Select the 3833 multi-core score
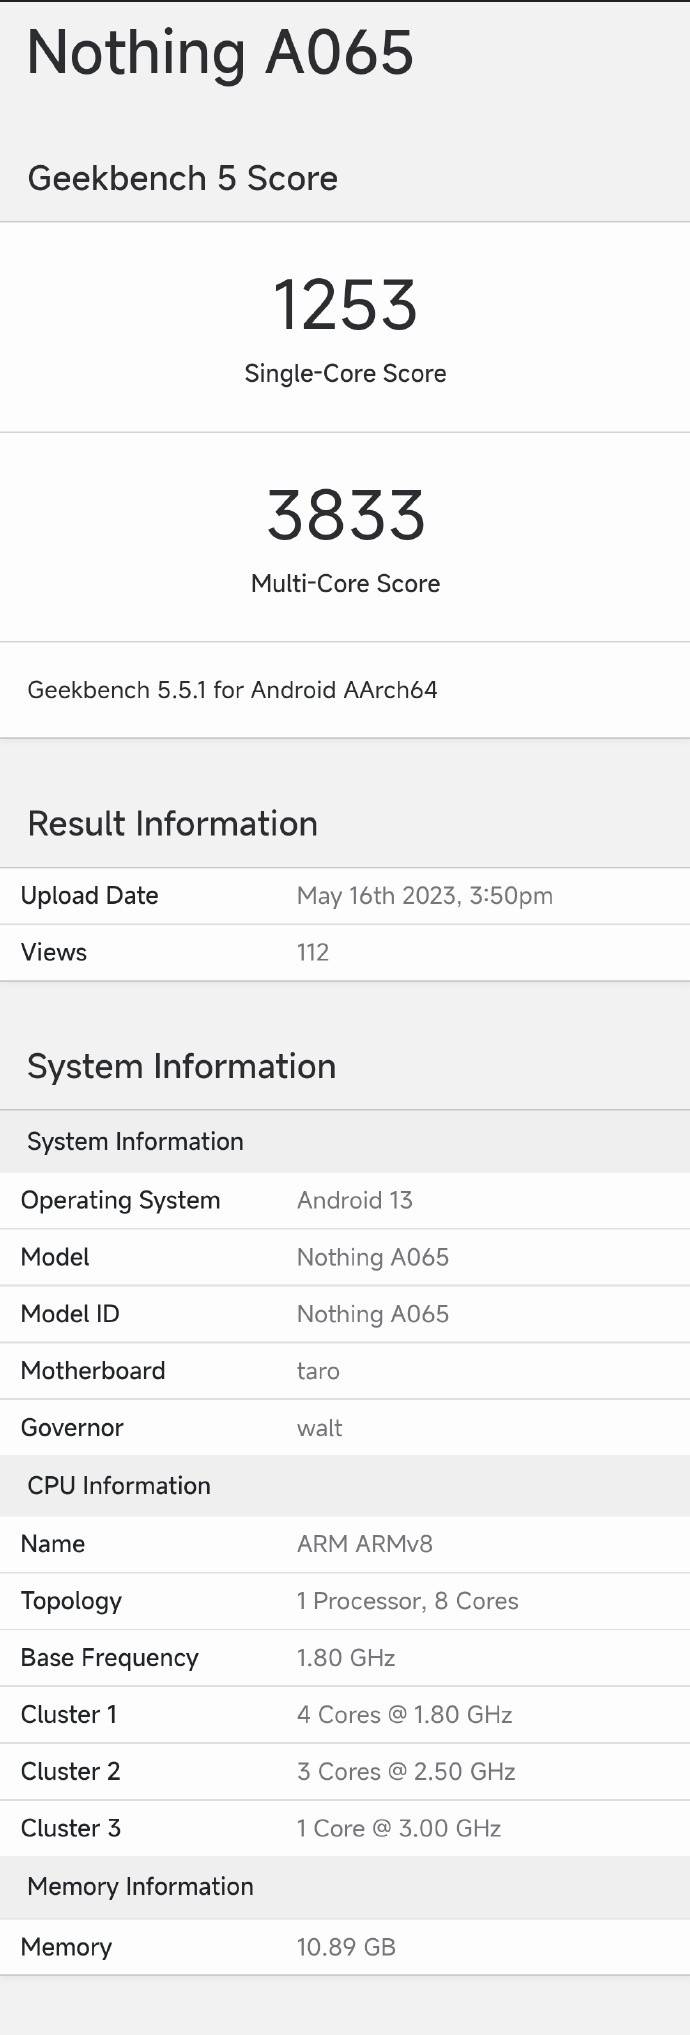Viewport: 690px width, 2035px height. 345,515
